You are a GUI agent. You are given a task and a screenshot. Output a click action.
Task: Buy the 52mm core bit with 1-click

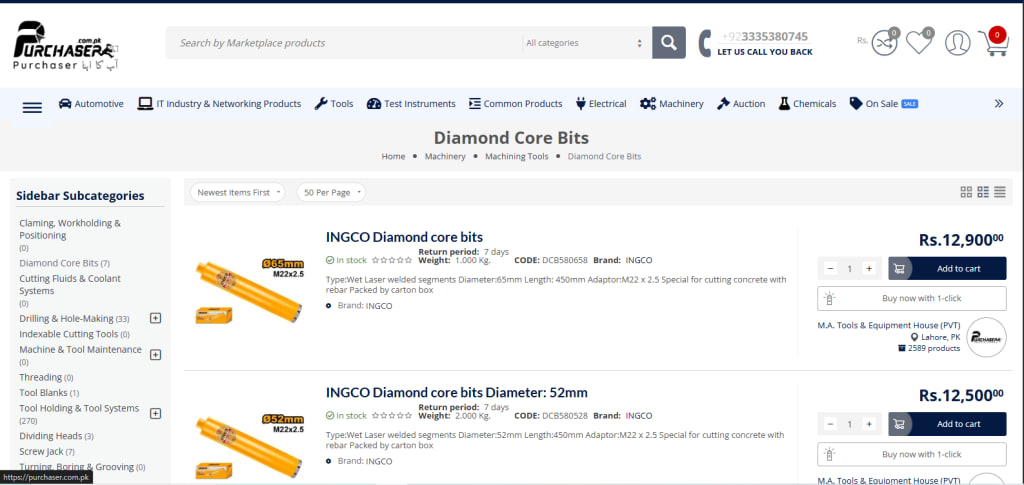[912, 454]
